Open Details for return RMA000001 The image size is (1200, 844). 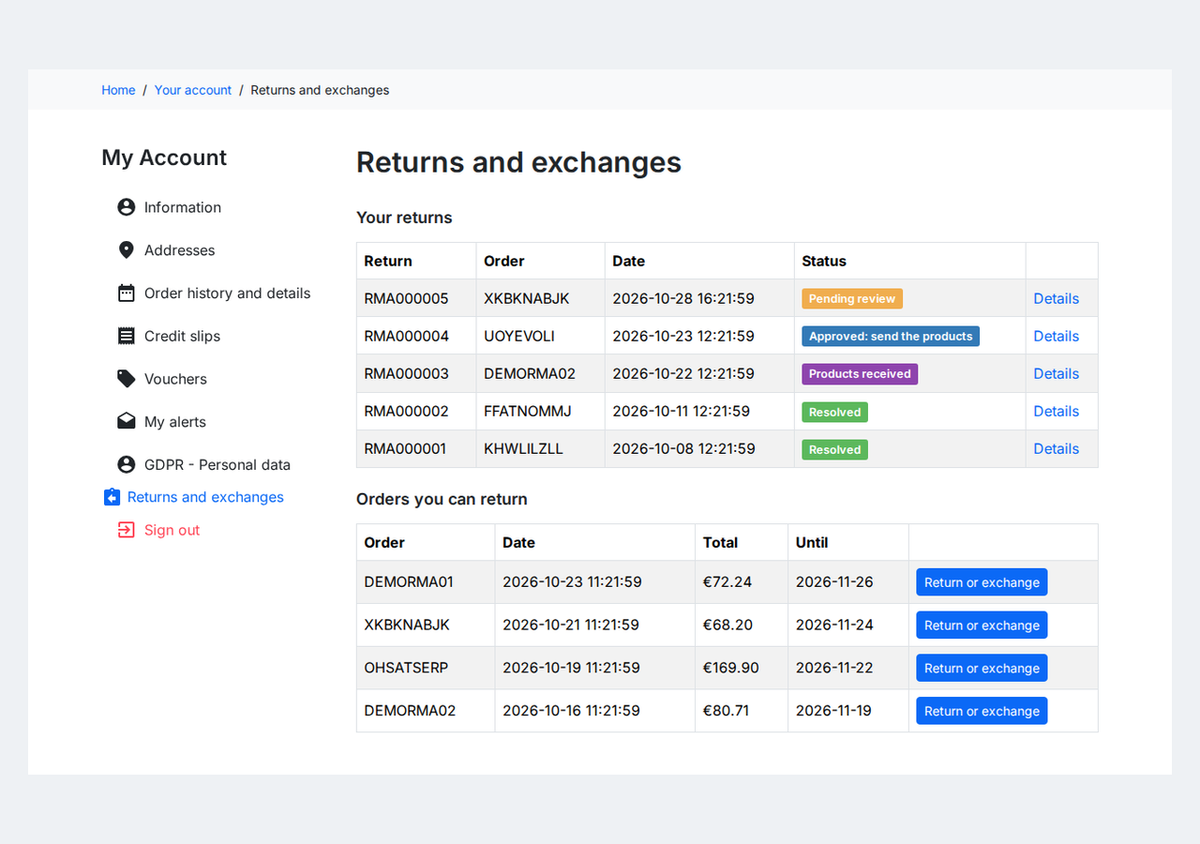(1056, 449)
